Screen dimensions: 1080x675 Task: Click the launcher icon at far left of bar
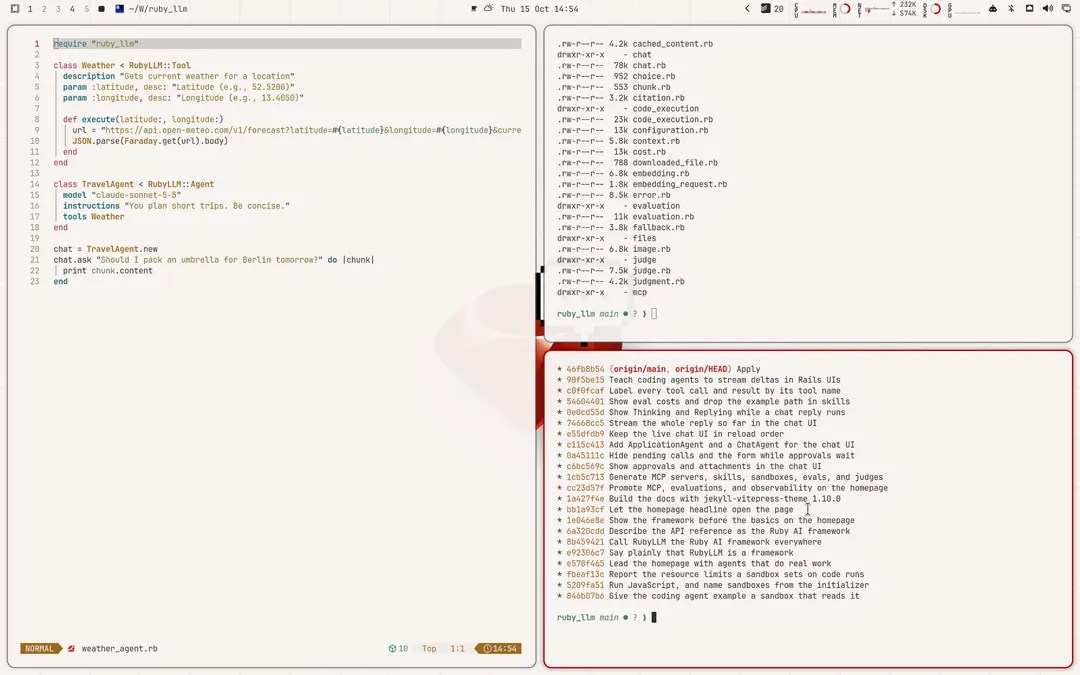(14, 9)
